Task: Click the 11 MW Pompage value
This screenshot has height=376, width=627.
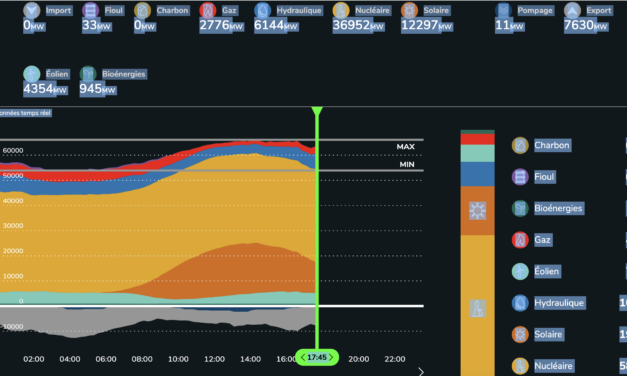Action: point(509,25)
